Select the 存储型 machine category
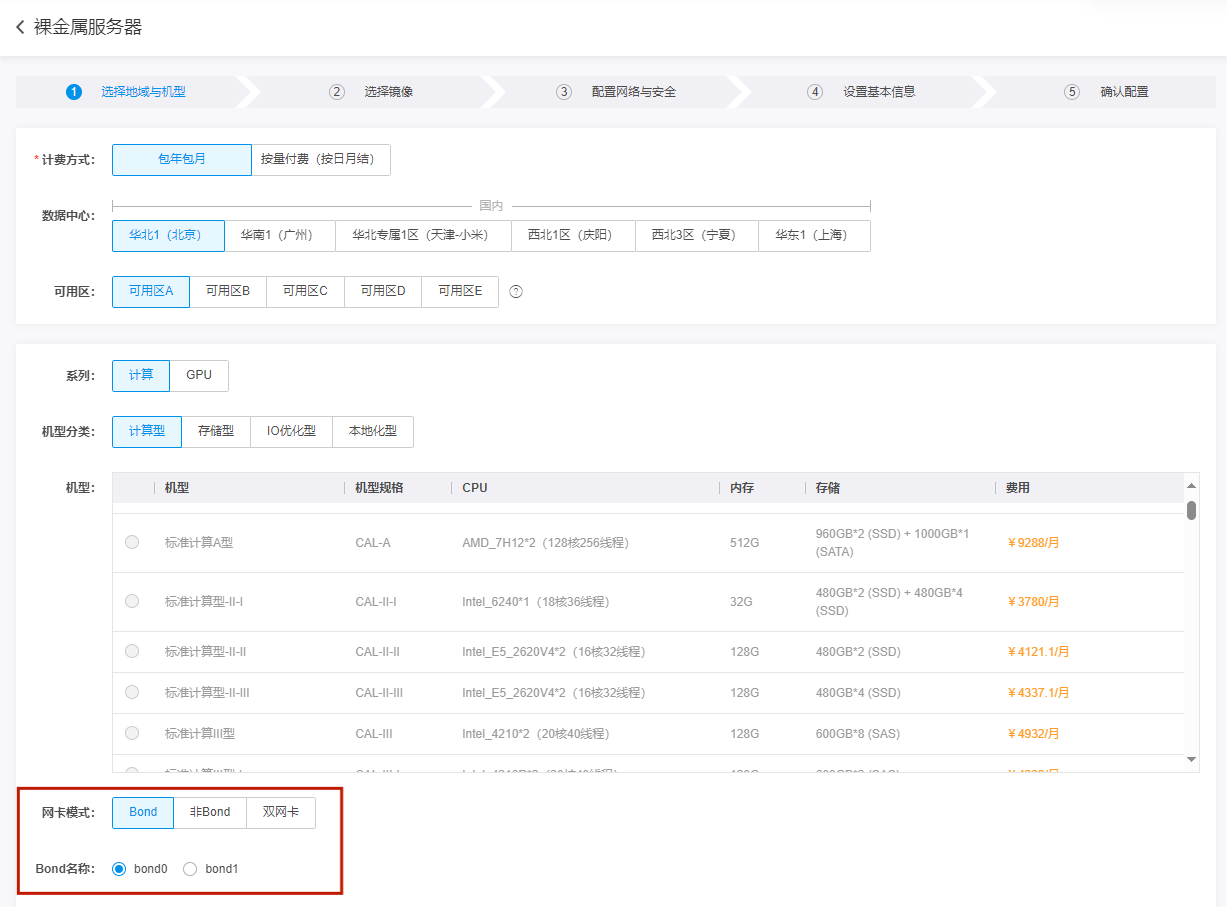1227x907 pixels. point(216,432)
